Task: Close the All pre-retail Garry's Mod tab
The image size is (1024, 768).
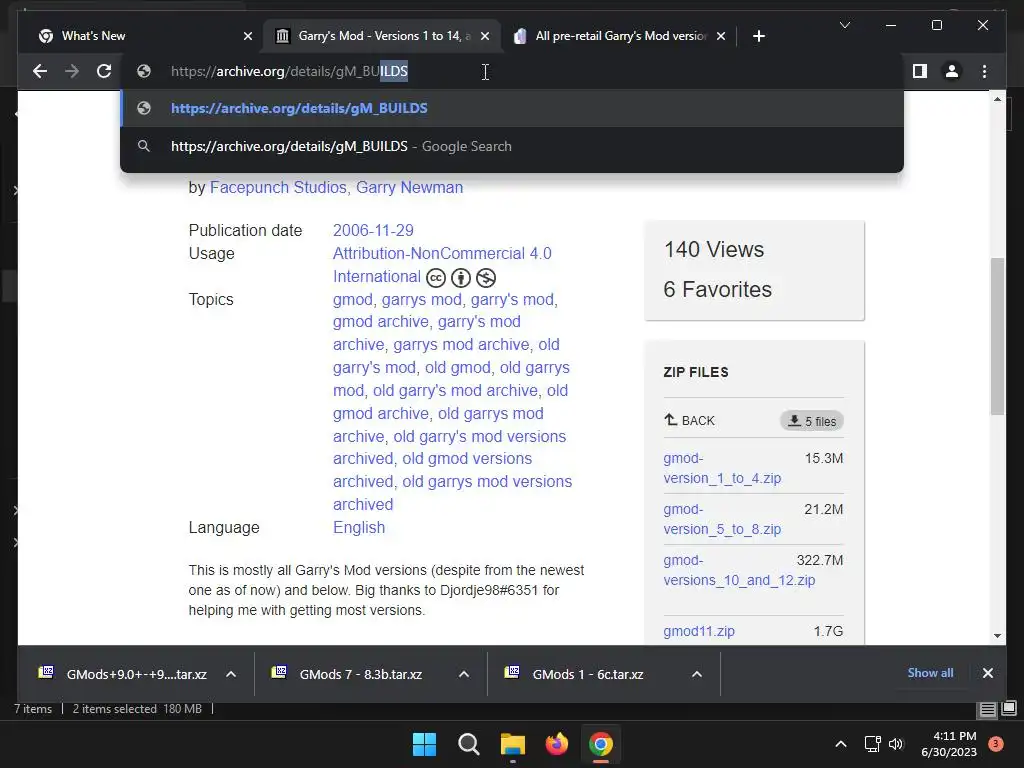Action: (720, 36)
